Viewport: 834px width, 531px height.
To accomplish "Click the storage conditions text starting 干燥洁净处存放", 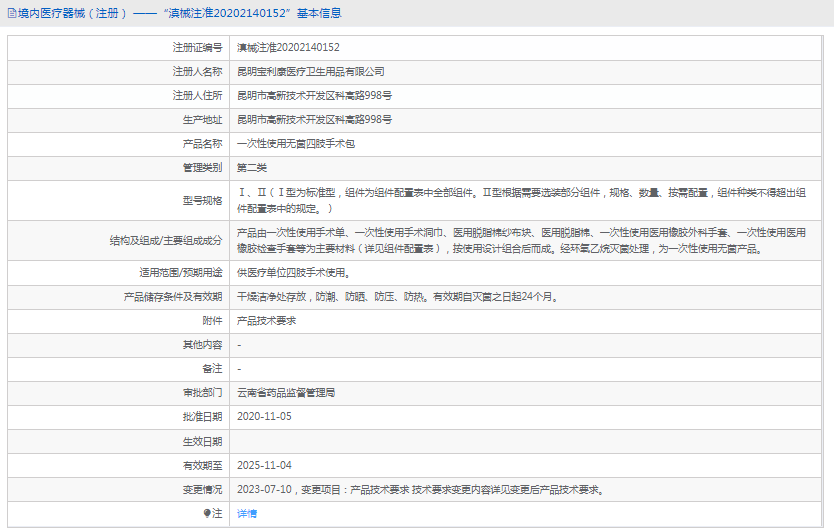I will click(x=399, y=296).
